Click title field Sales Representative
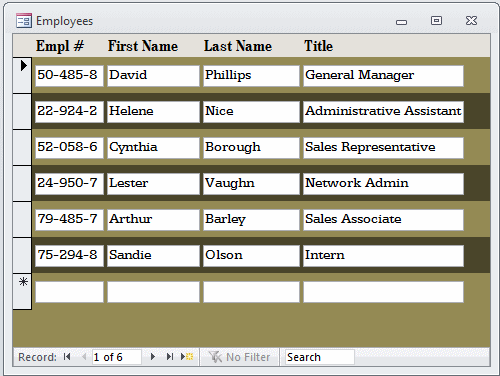500x376 pixels. click(x=383, y=148)
